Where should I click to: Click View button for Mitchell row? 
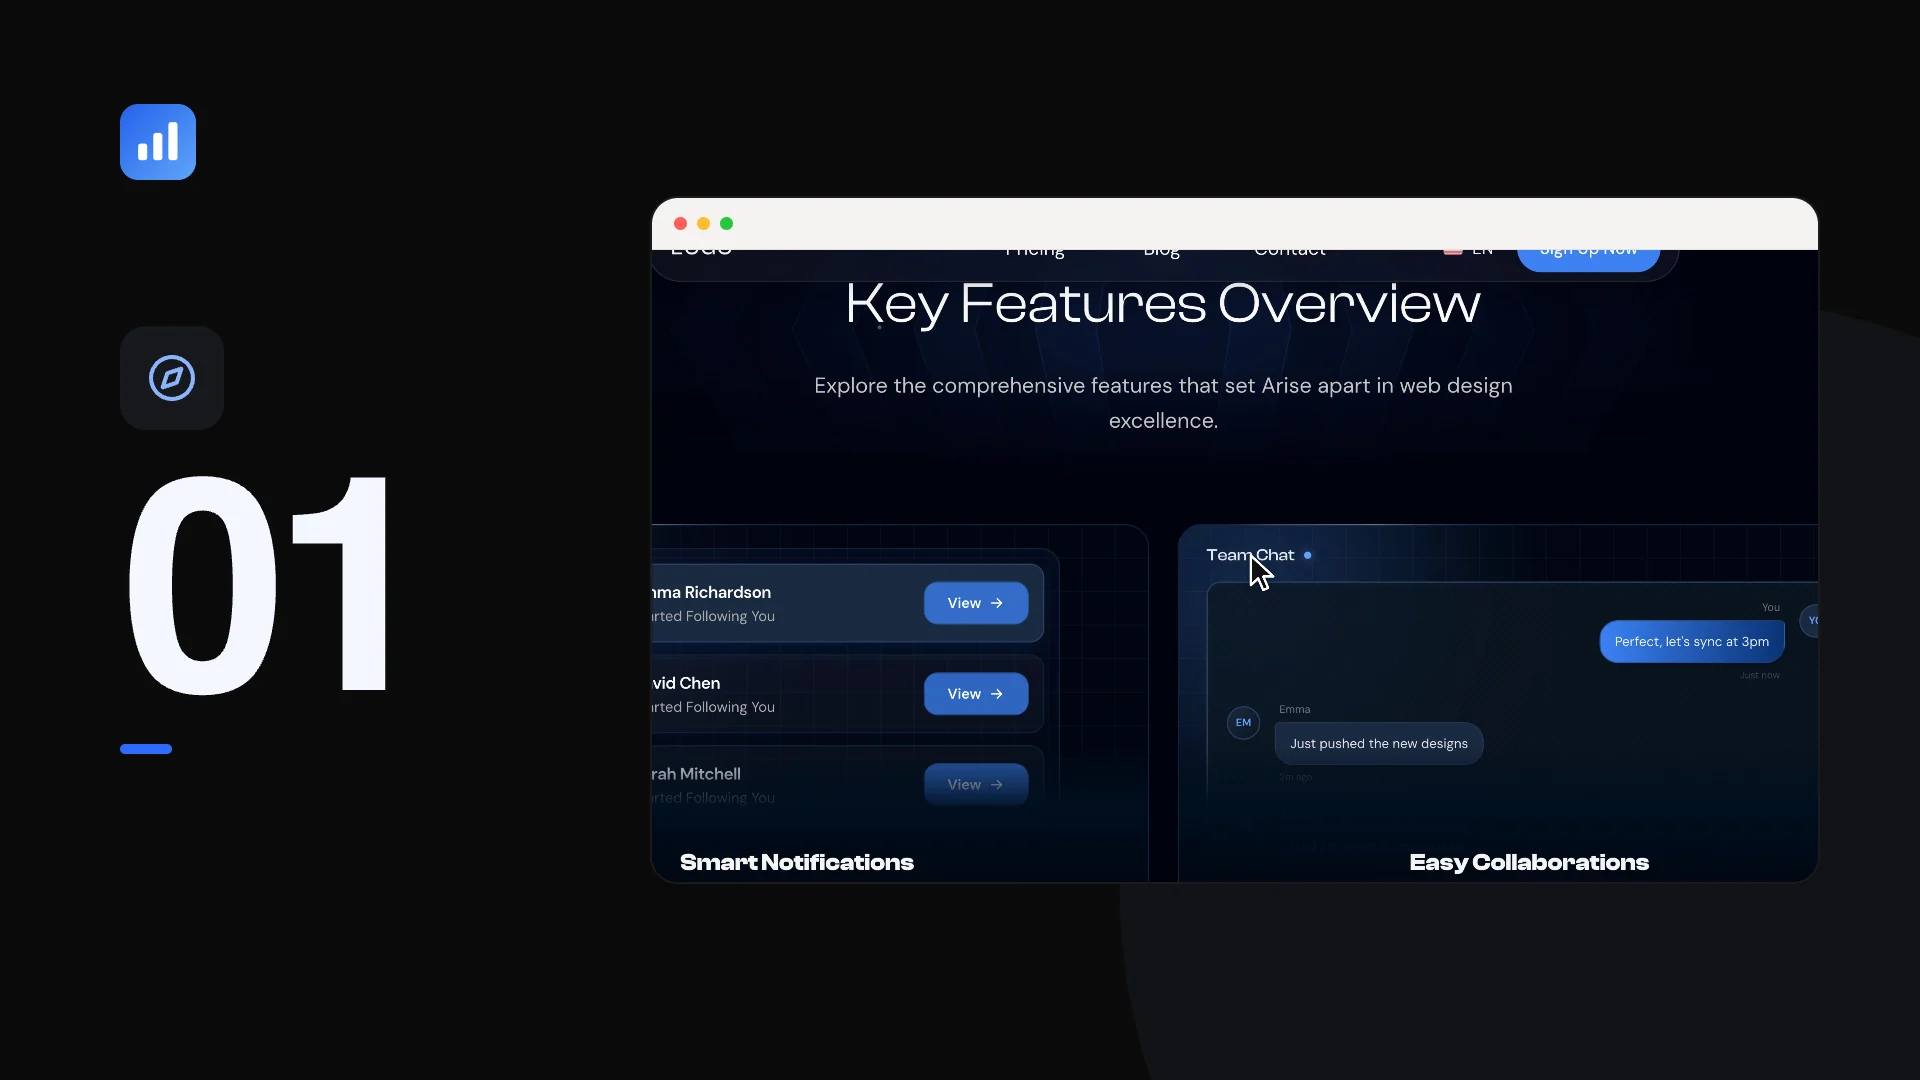click(976, 784)
